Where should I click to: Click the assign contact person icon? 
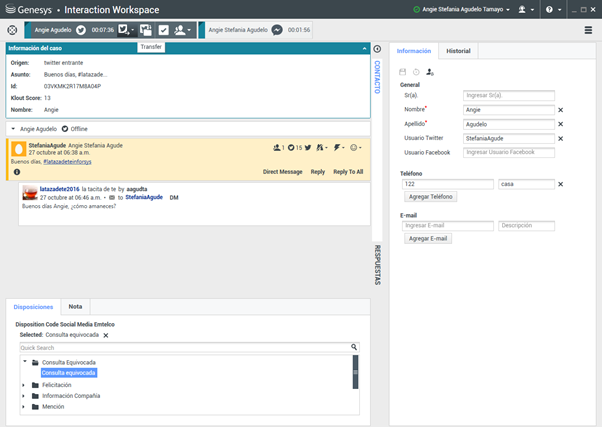(430, 72)
